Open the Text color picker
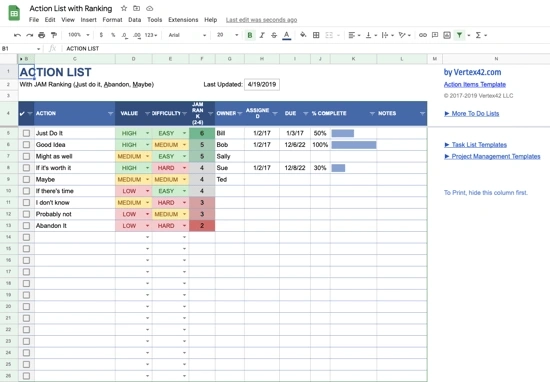Image resolution: width=550 pixels, height=382 pixels. click(287, 35)
